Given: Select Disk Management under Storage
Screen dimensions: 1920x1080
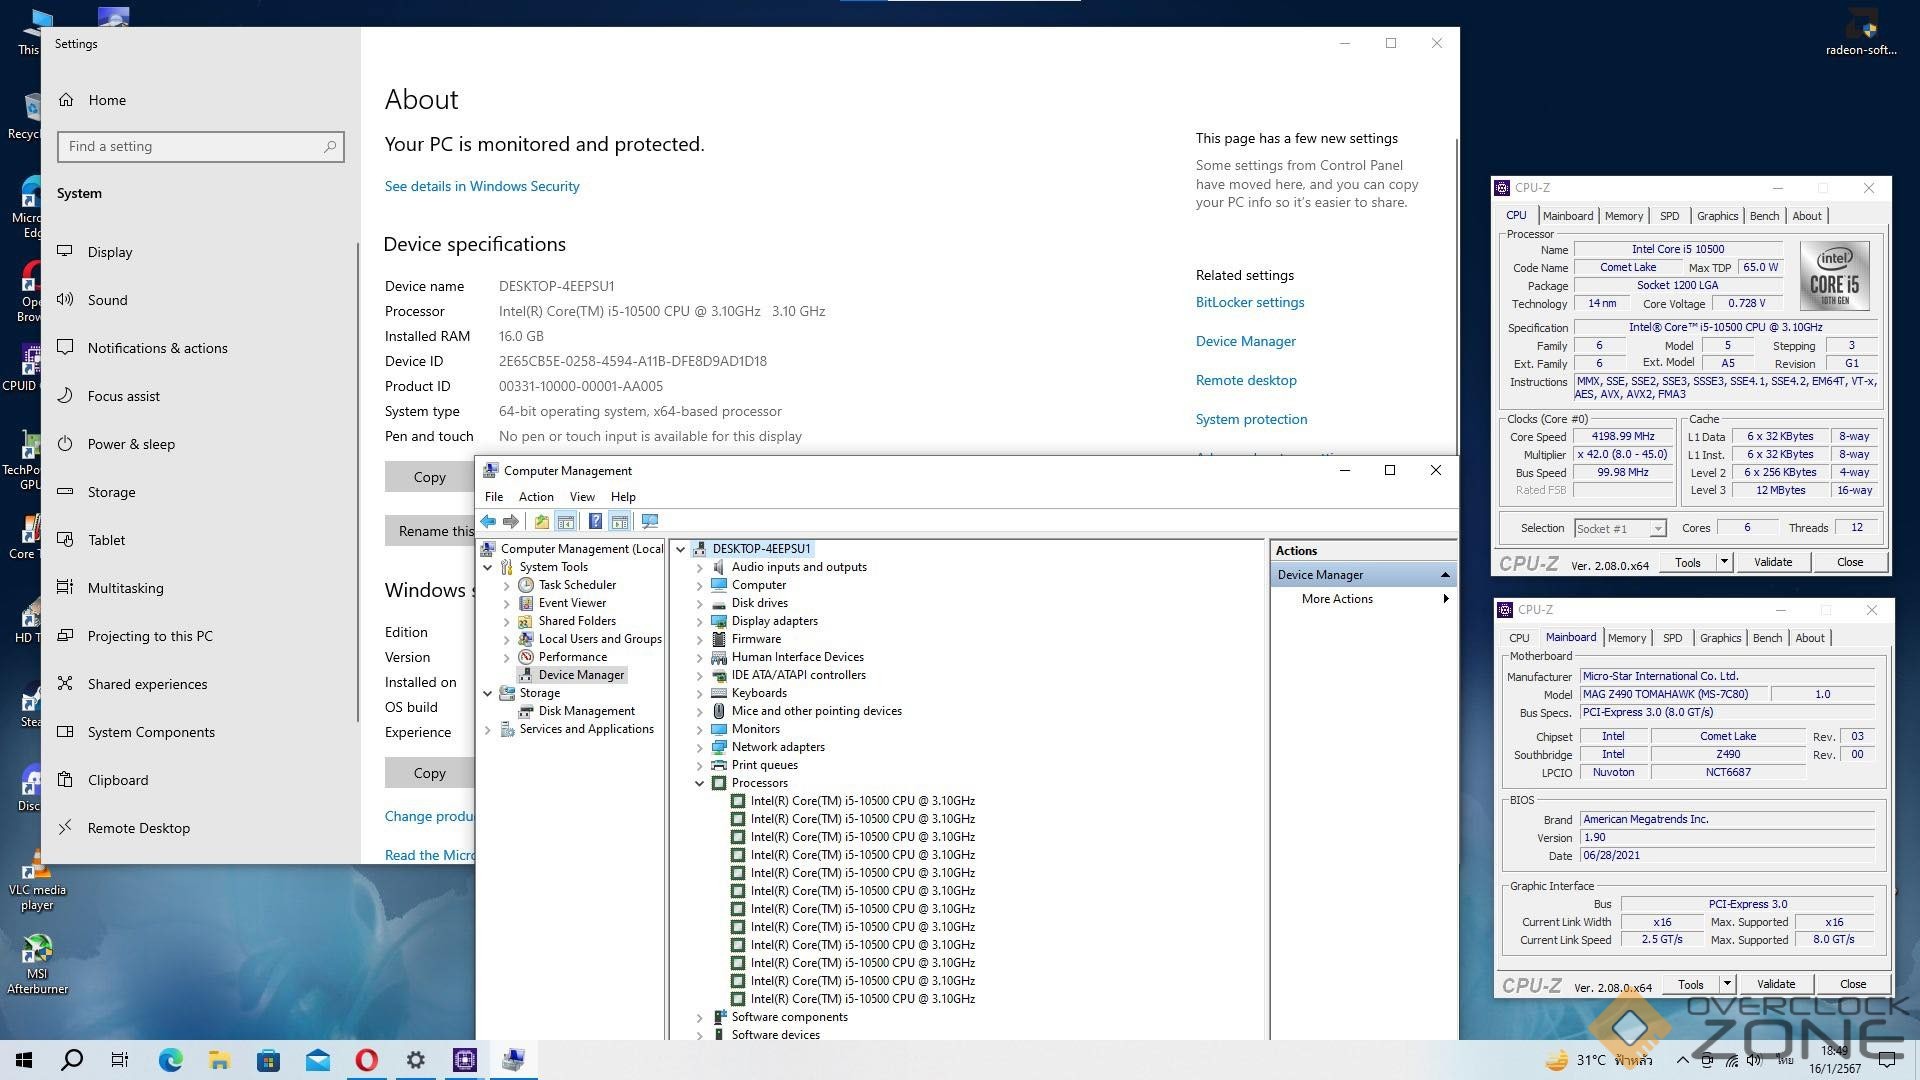Looking at the screenshot, I should (x=586, y=711).
